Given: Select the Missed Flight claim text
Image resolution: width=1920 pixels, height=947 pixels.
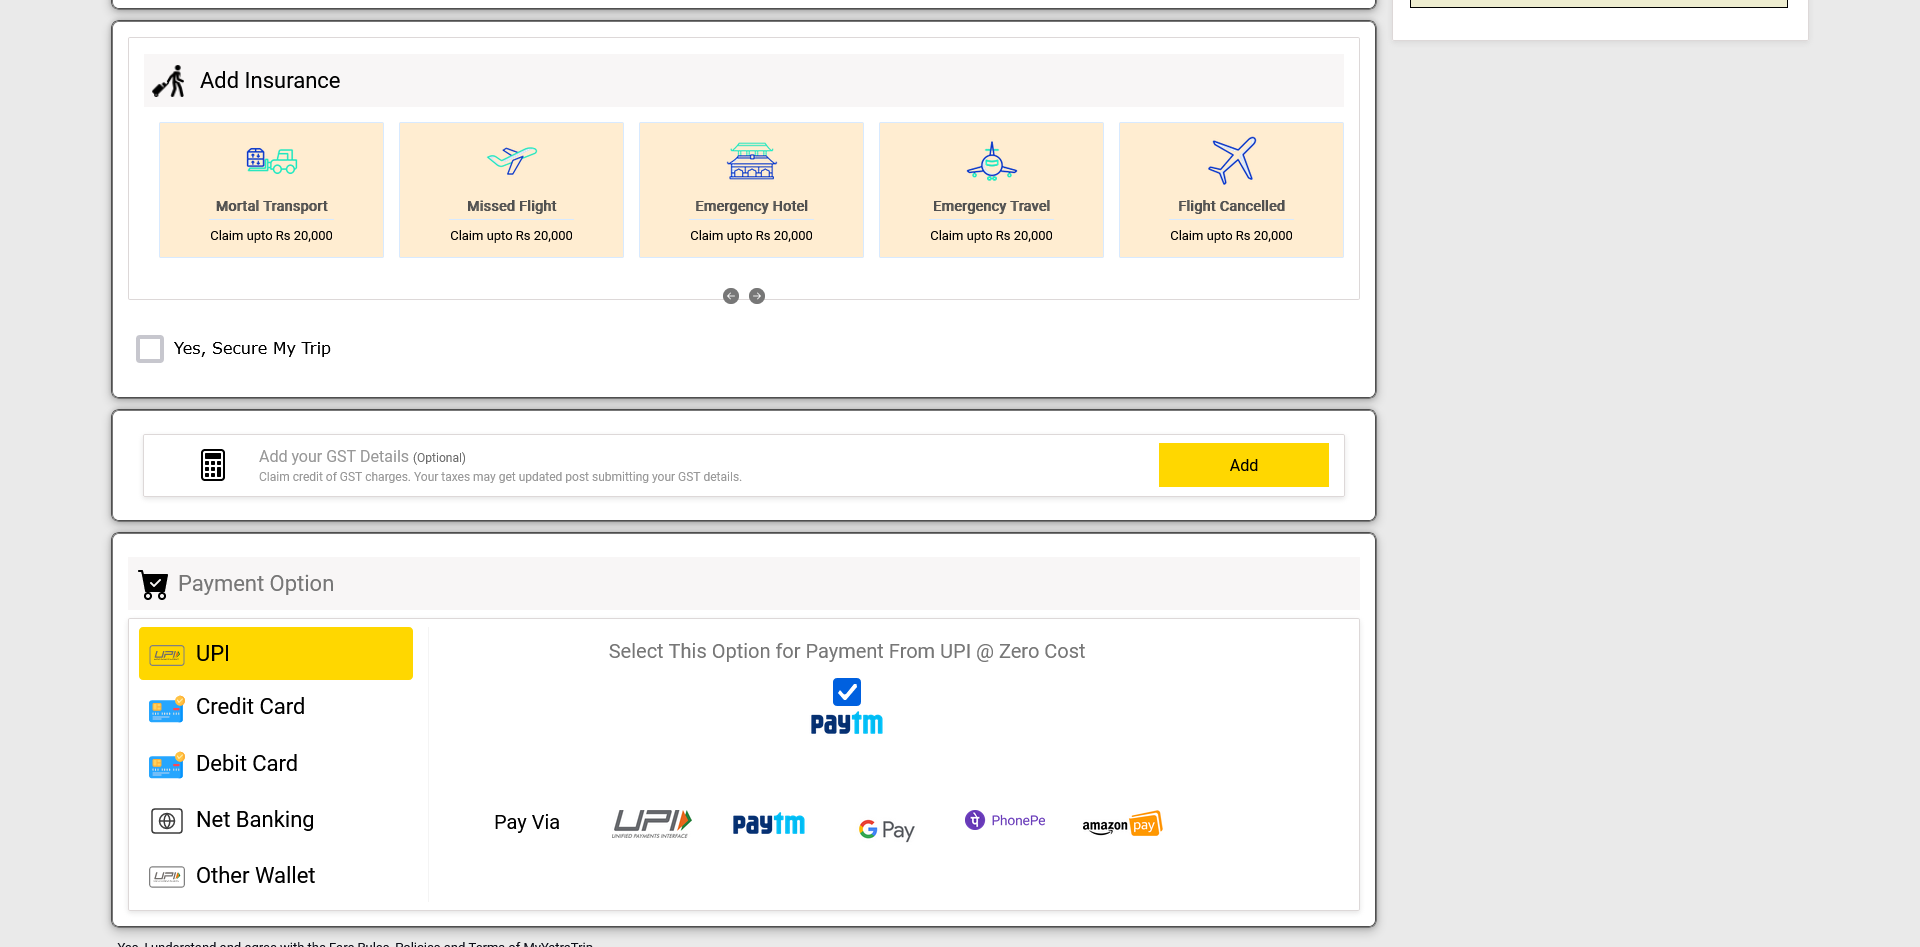Looking at the screenshot, I should click(x=511, y=236).
